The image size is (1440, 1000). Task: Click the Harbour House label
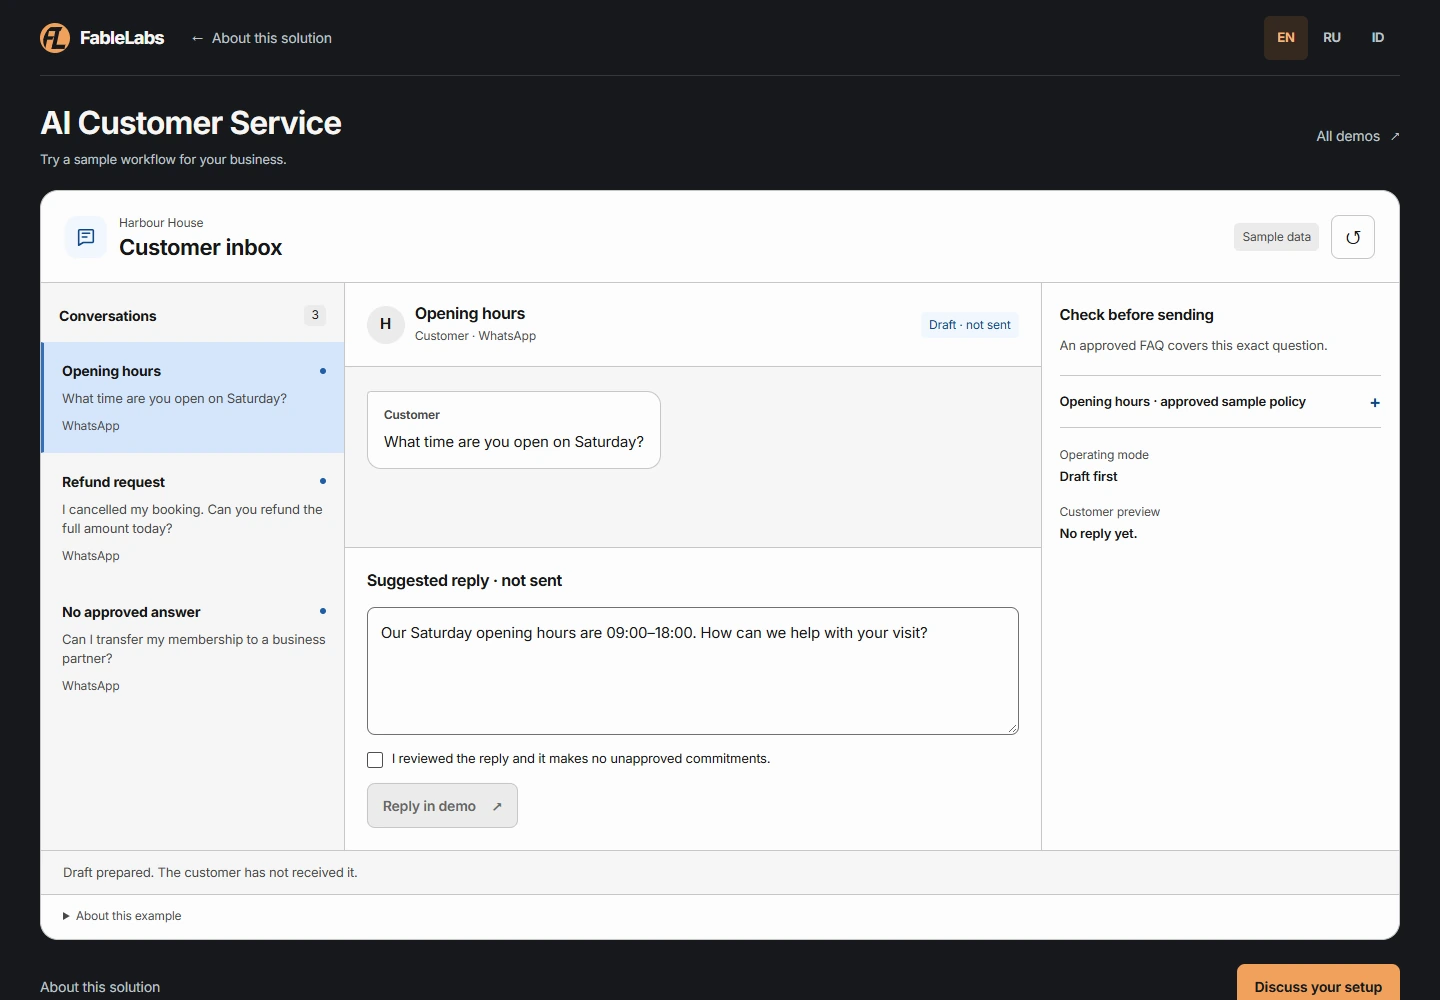[161, 223]
